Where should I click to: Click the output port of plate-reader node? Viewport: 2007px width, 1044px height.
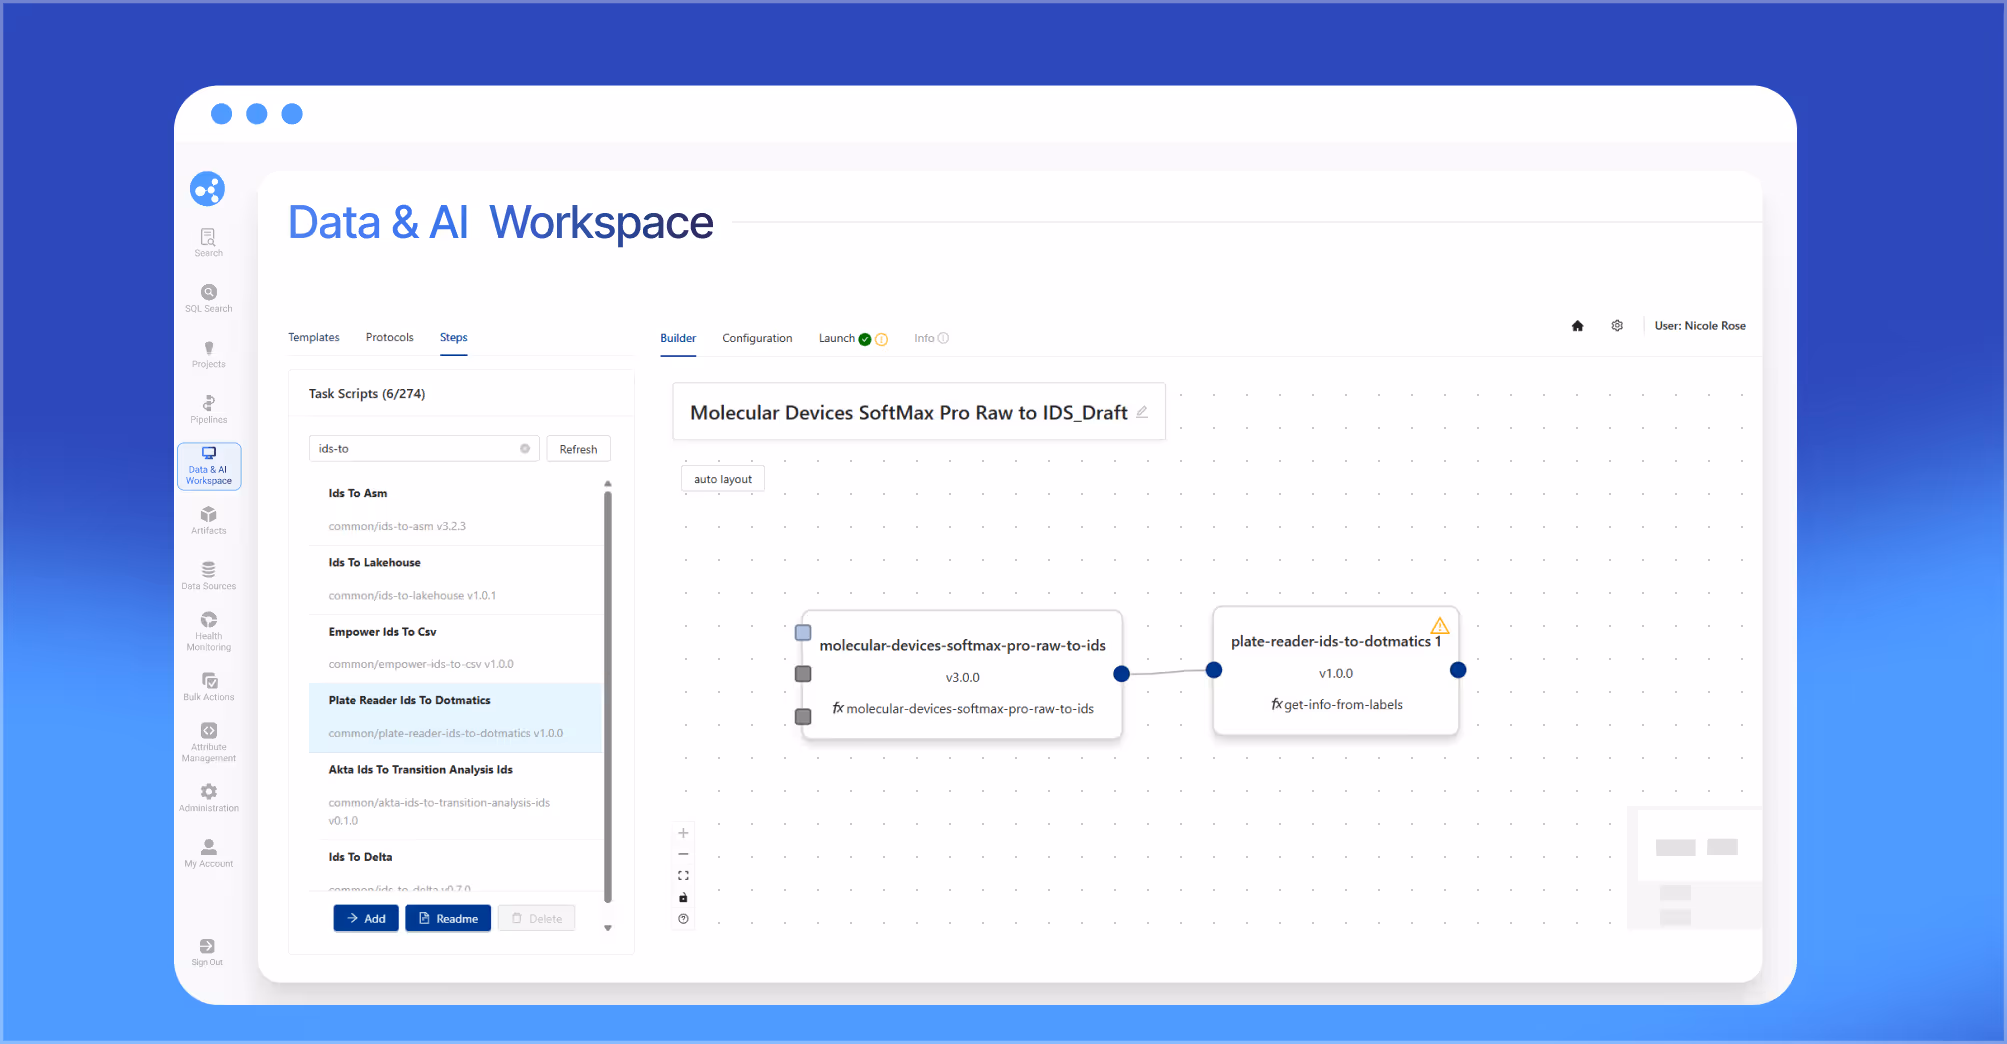click(1458, 670)
